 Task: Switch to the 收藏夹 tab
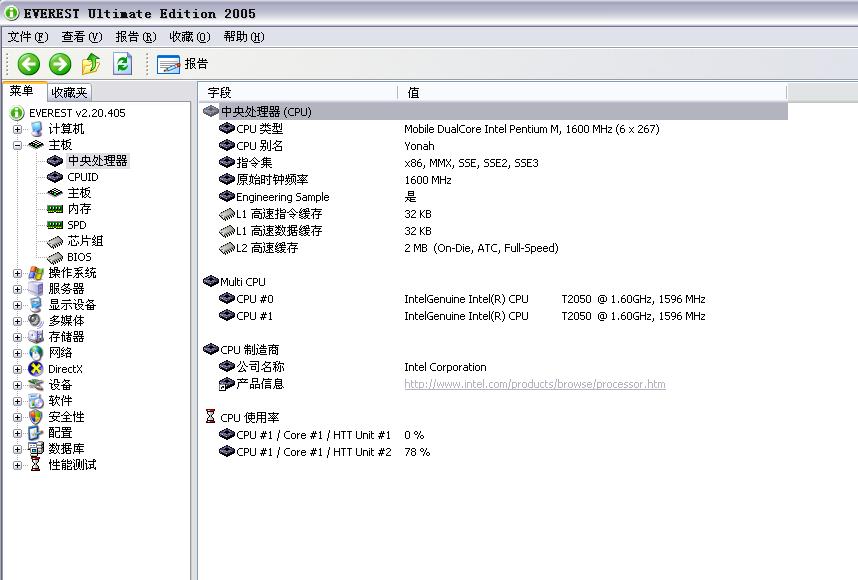[69, 92]
